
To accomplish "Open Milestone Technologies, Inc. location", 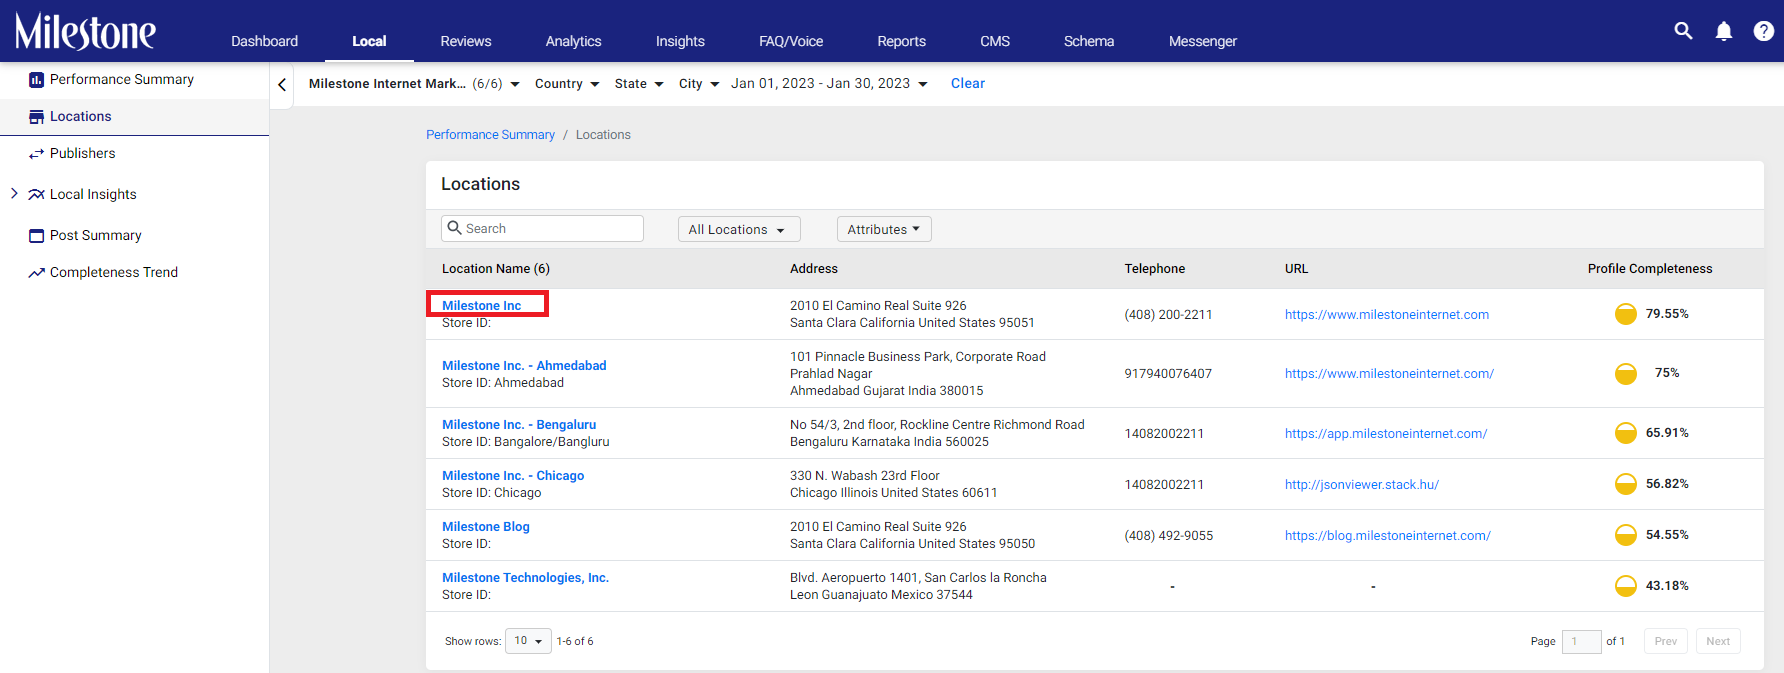I will 525,578.
